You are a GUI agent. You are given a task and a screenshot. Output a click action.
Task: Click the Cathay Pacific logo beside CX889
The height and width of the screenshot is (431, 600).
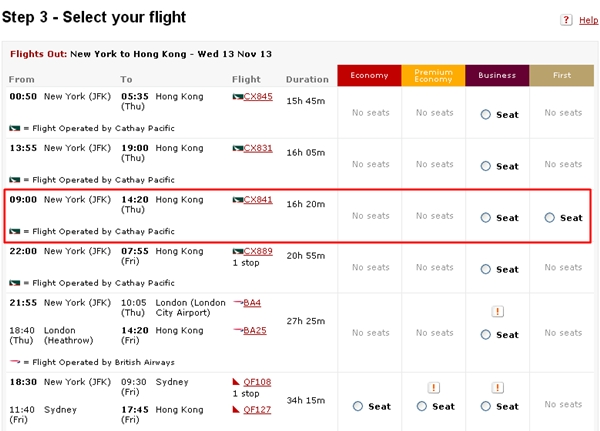238,251
